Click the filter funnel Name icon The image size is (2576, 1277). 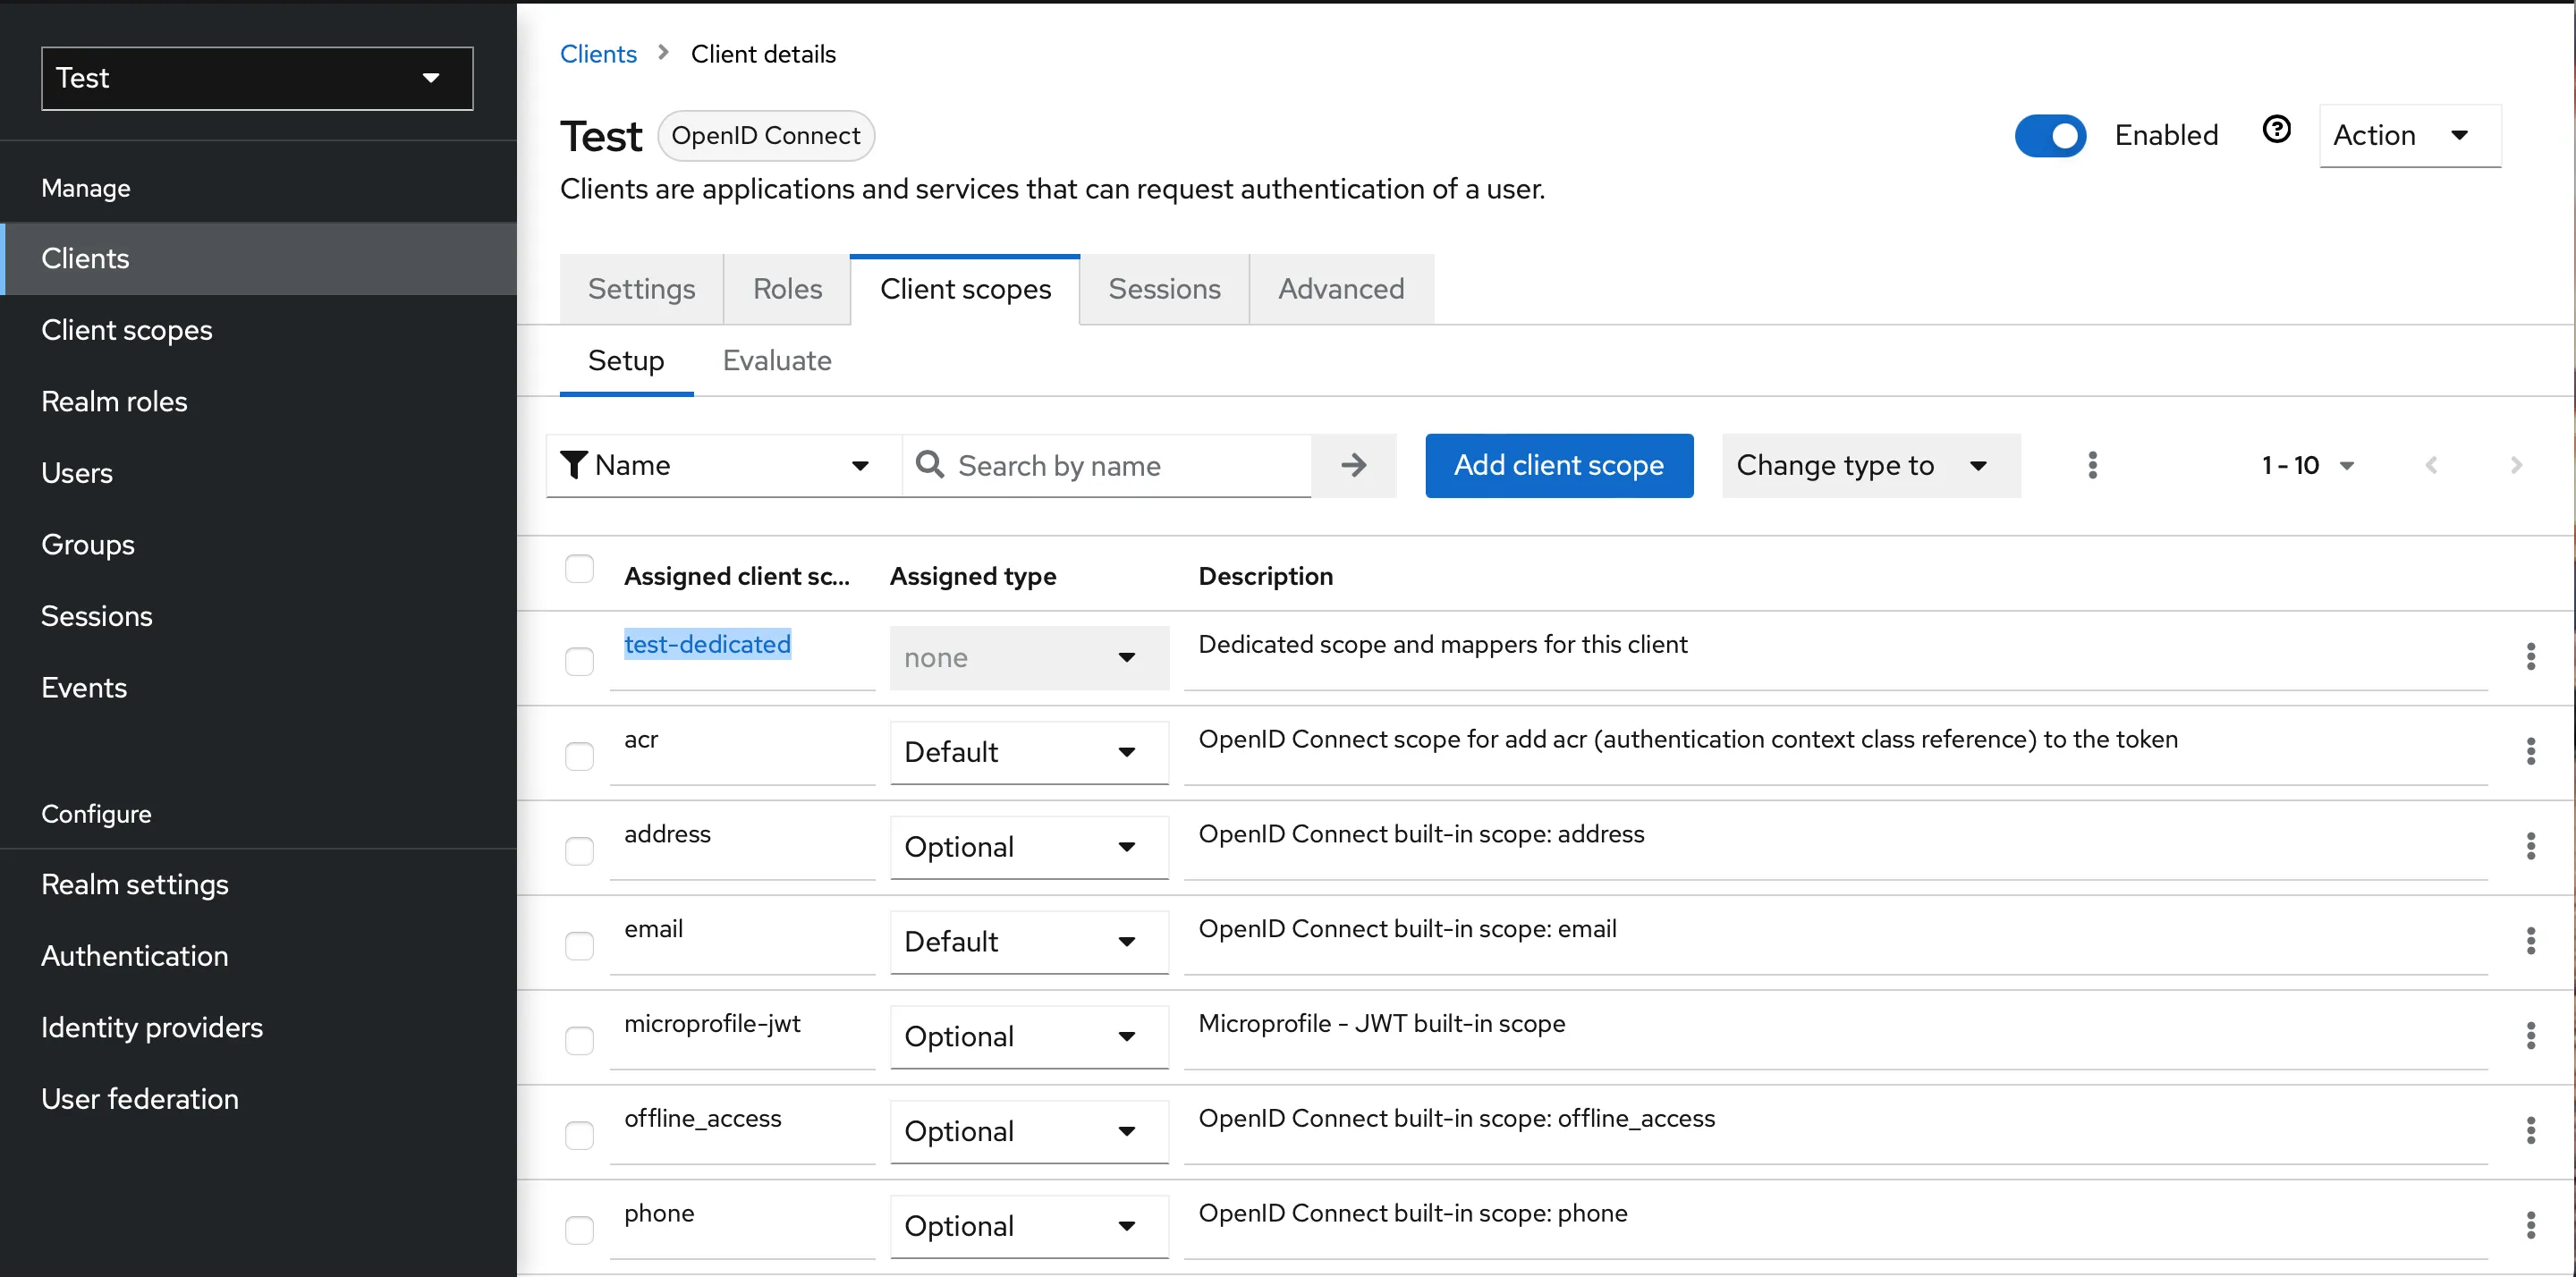(x=574, y=465)
